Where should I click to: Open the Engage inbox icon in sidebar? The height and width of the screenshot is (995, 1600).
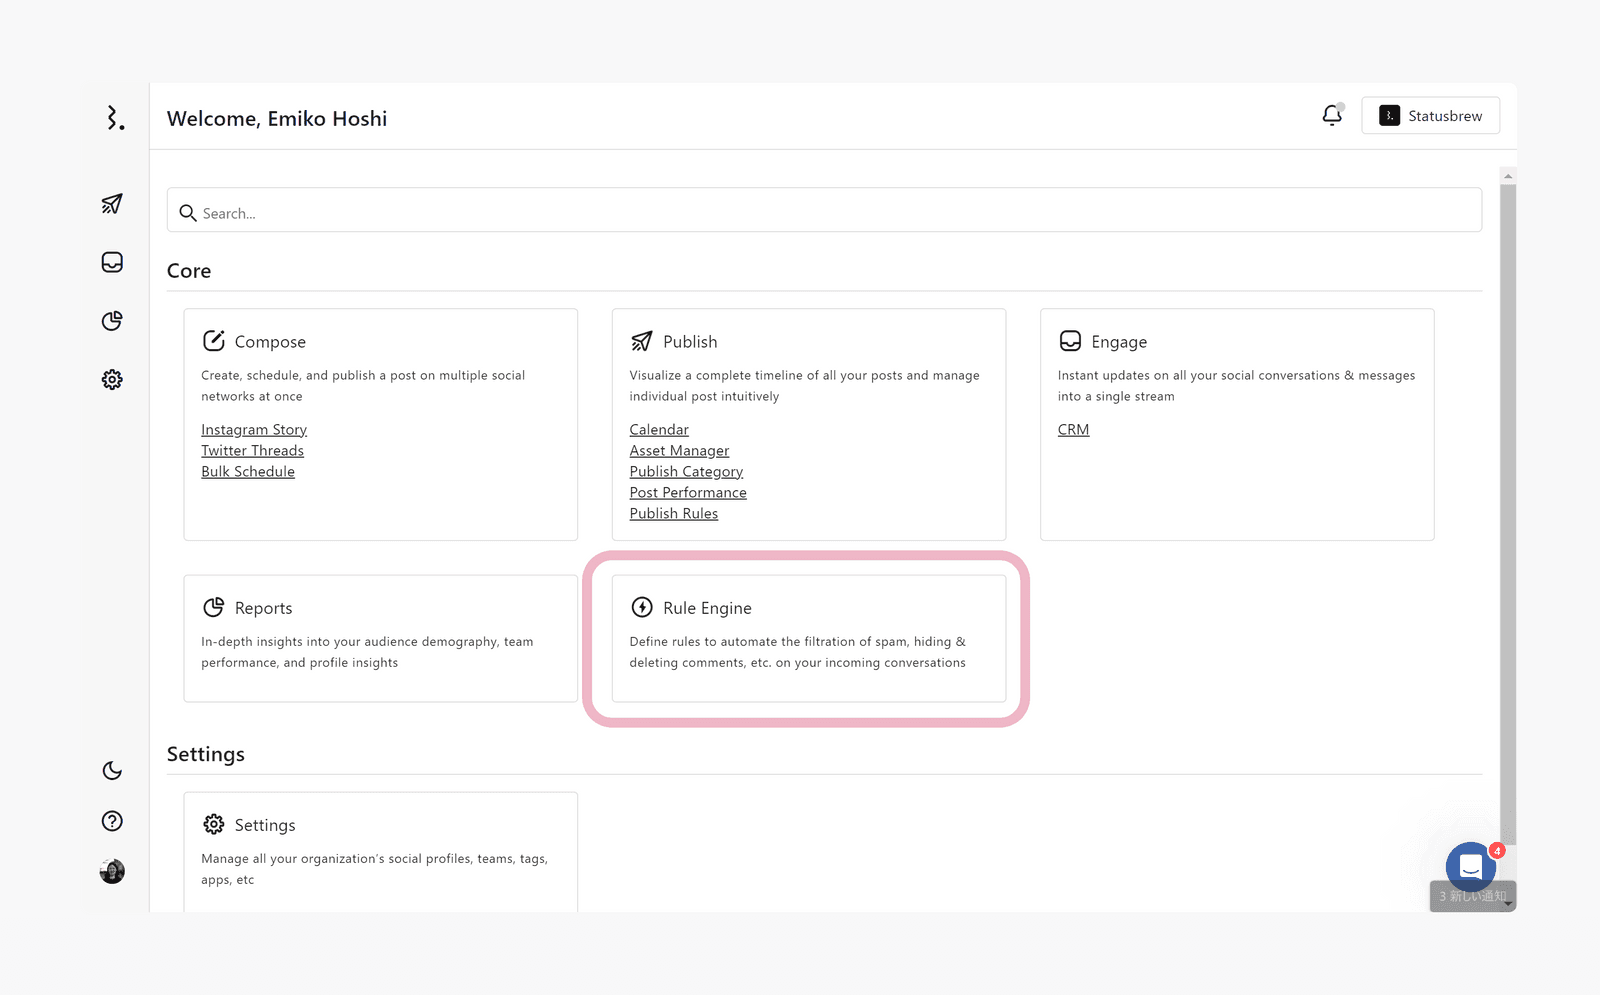112,262
